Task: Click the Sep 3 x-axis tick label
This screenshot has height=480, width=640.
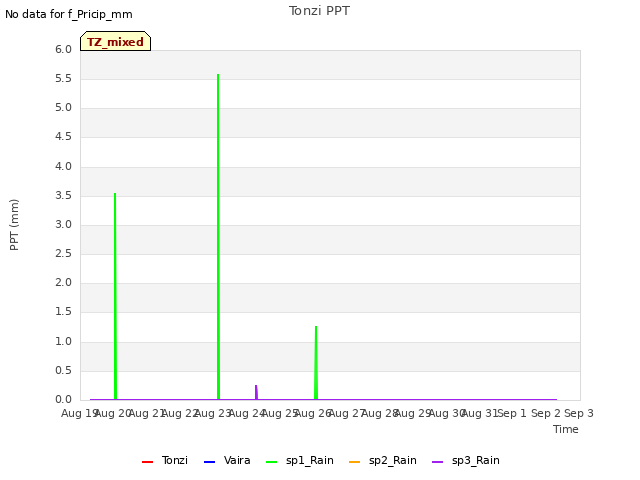Action: pos(579,413)
